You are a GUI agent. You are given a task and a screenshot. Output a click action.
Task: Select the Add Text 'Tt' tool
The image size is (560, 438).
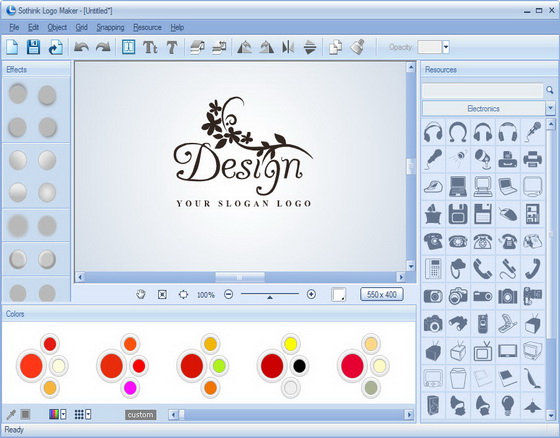[150, 47]
